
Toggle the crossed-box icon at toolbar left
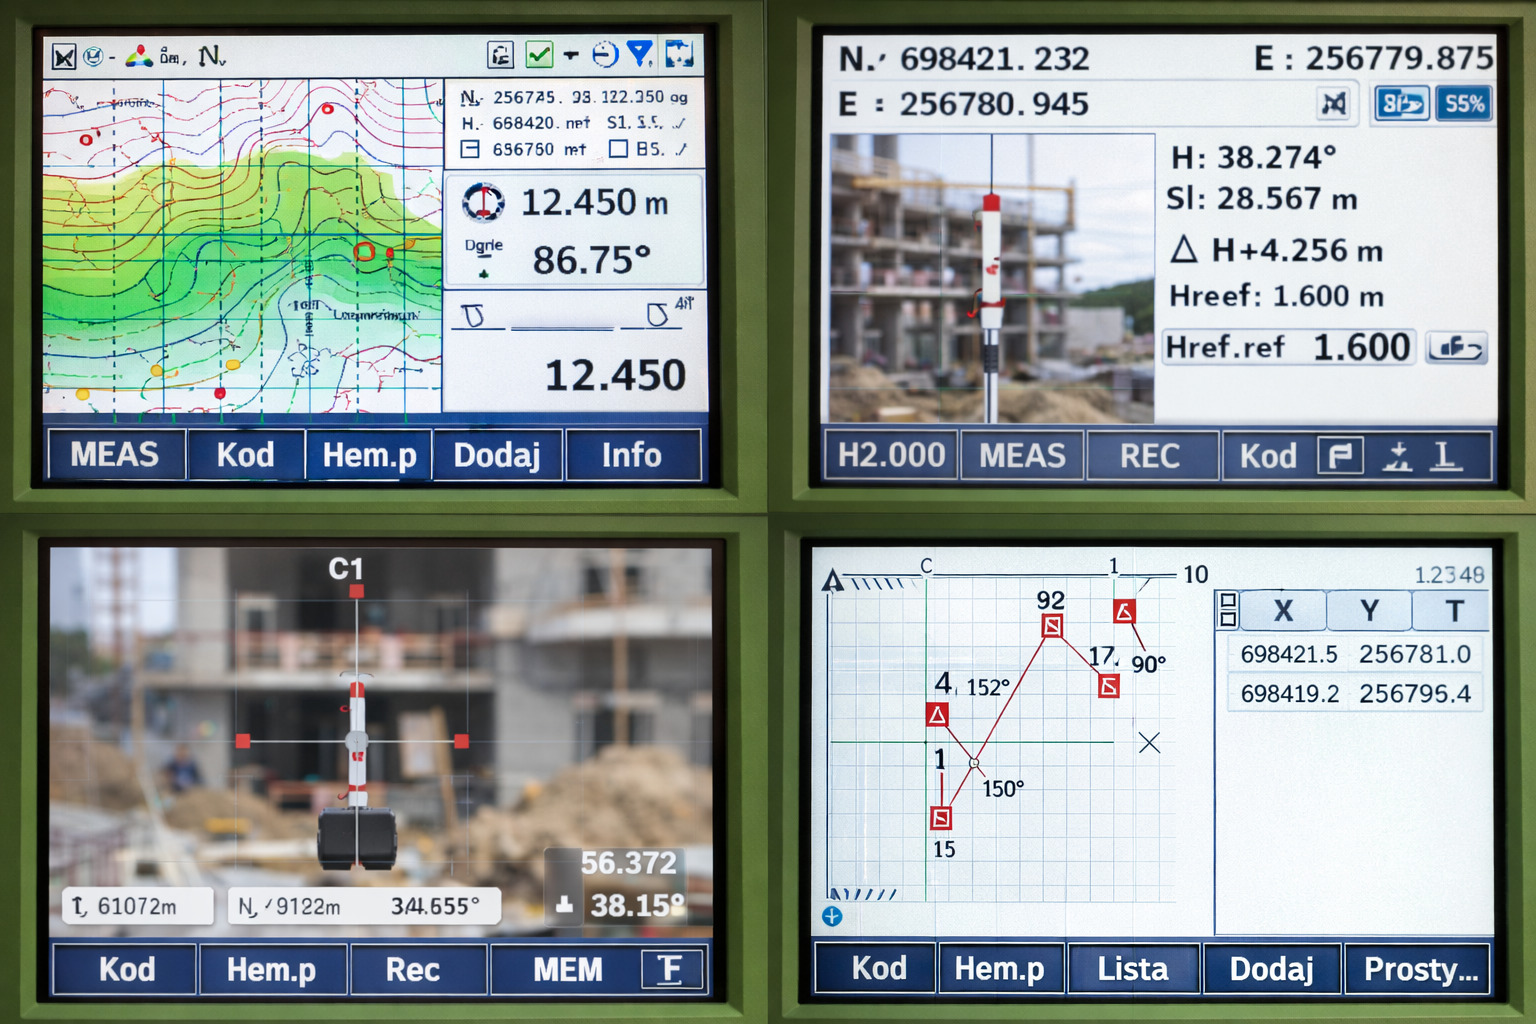tap(64, 57)
